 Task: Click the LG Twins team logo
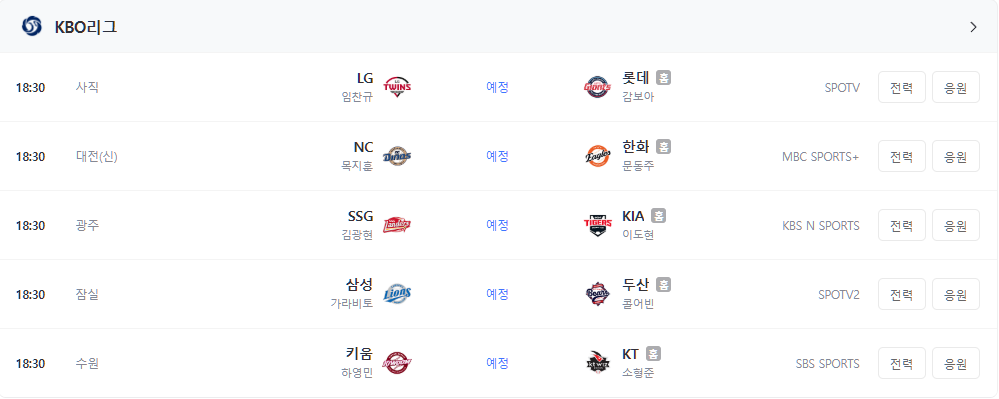point(397,87)
